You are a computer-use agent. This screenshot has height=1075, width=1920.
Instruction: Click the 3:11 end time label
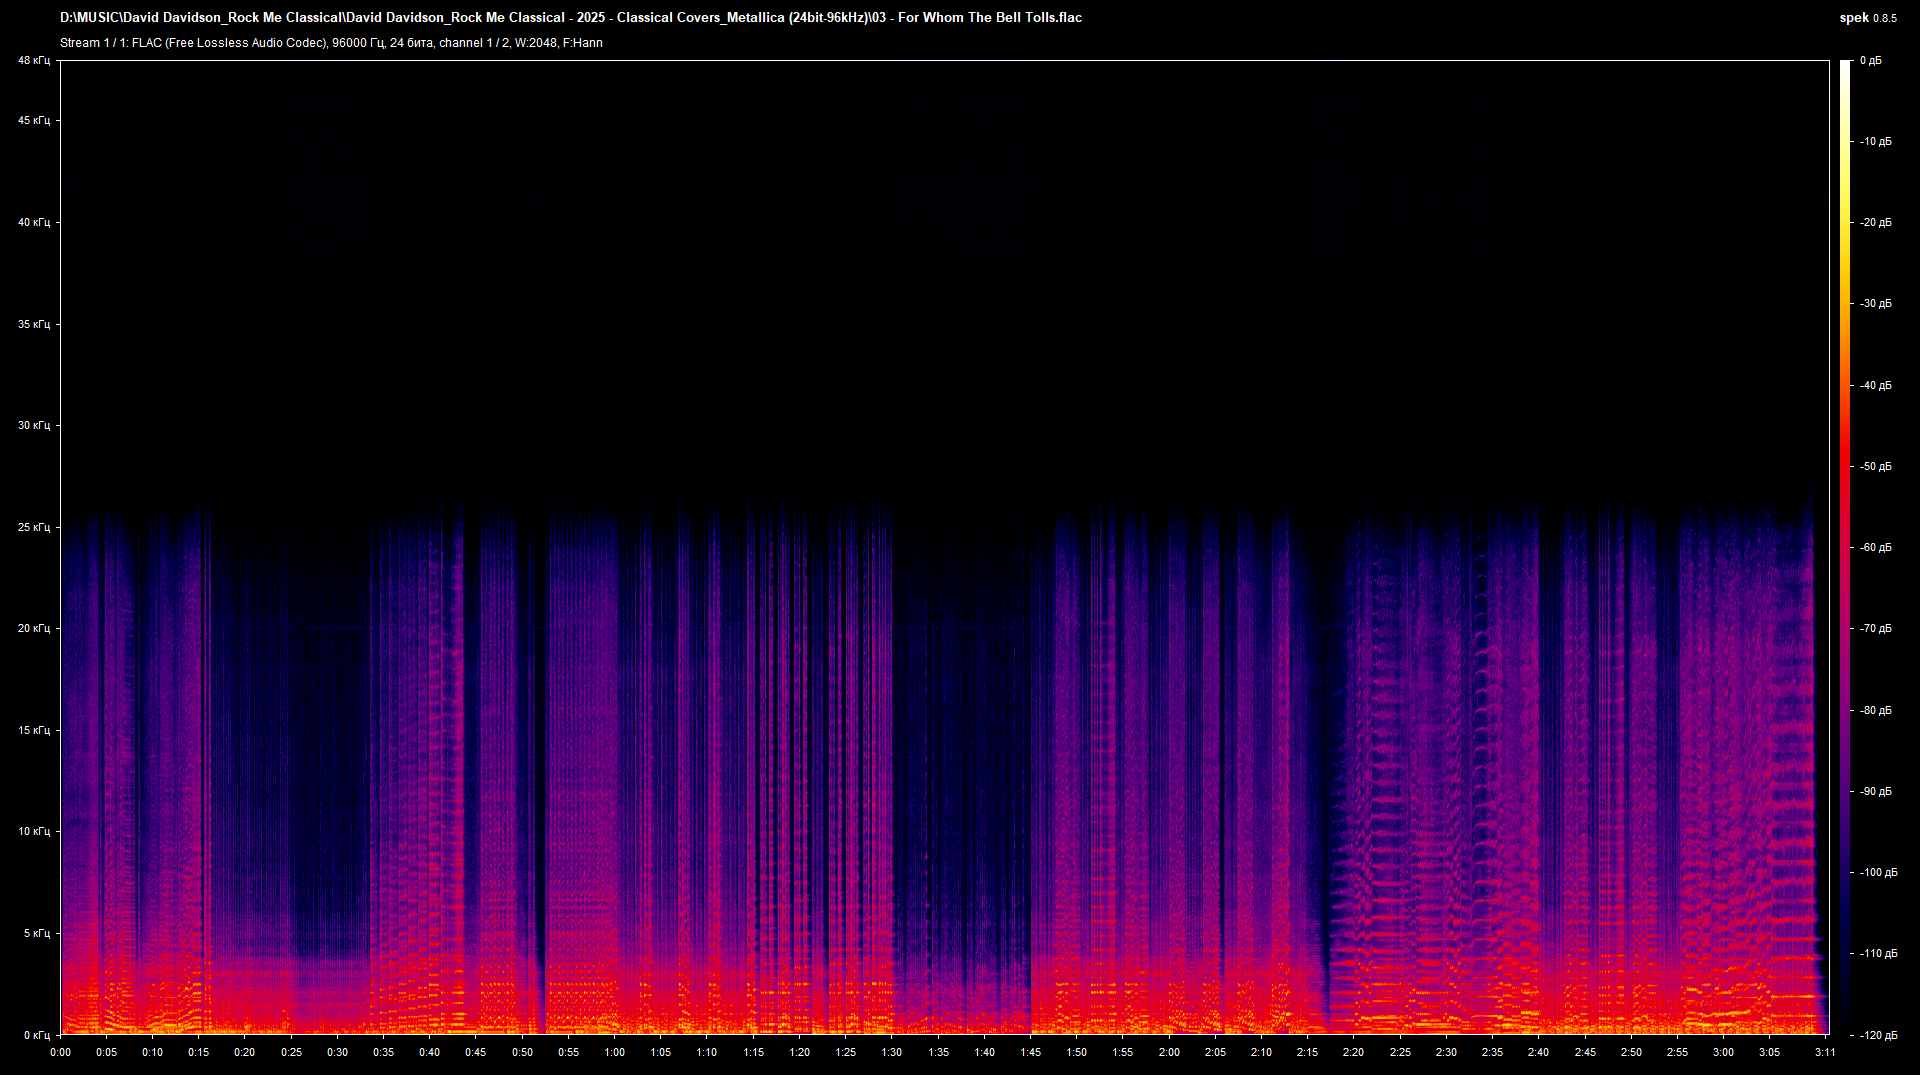tap(1825, 1052)
